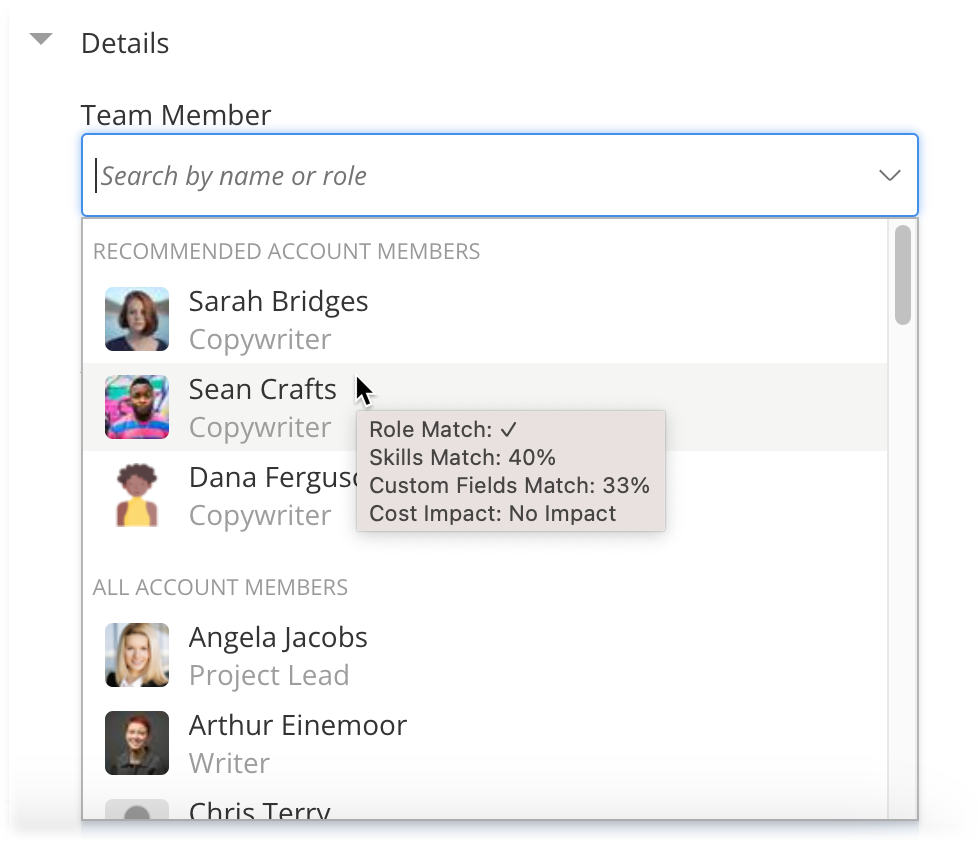
Task: Click Sean Crafts' avatar image
Action: tap(137, 407)
